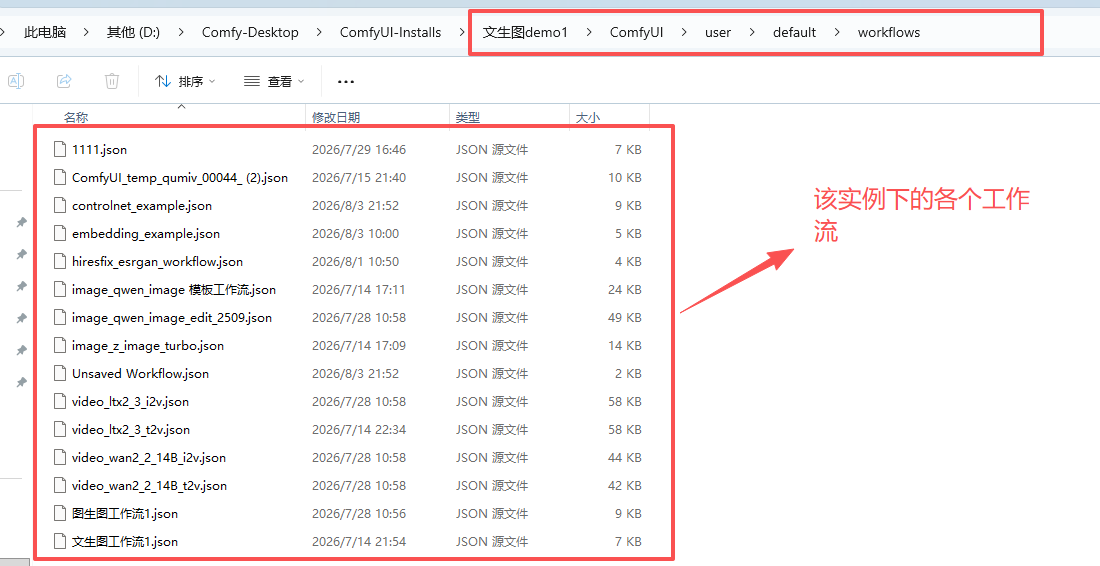Expand chevron after ComfyUI-Installs breadcrumb
The height and width of the screenshot is (566, 1100).
pyautogui.click(x=462, y=32)
